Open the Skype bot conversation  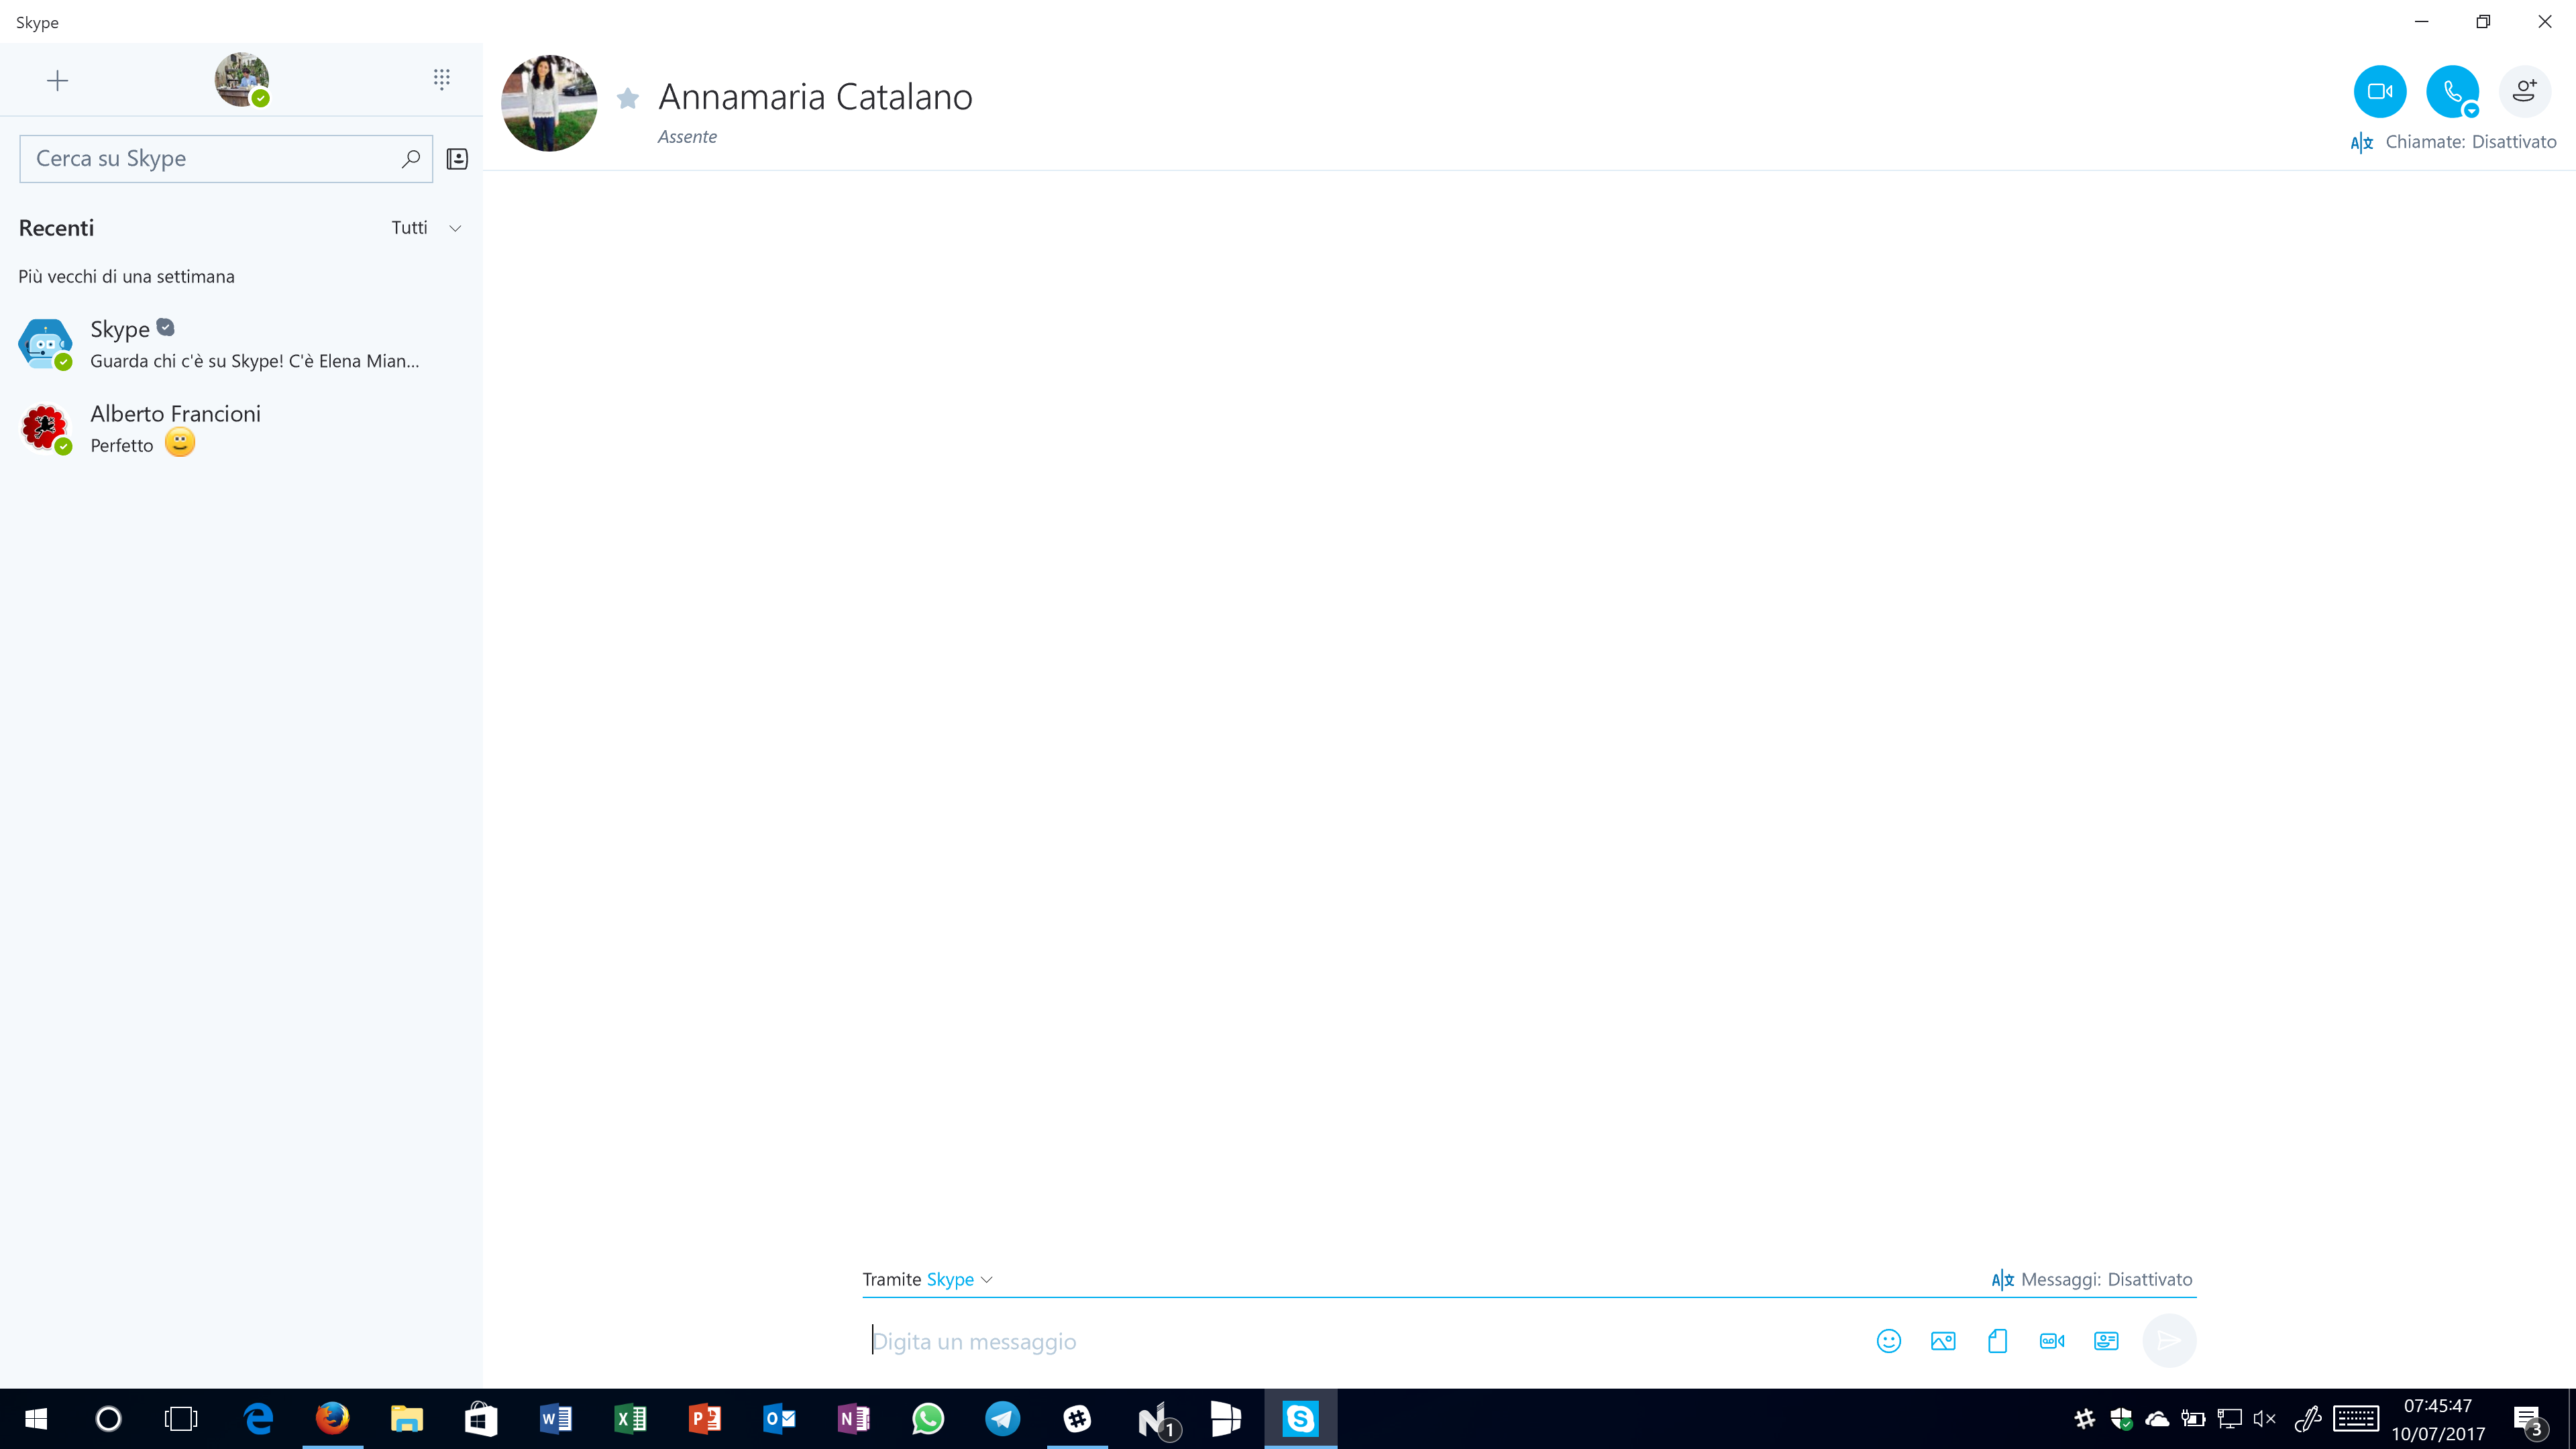click(241, 344)
